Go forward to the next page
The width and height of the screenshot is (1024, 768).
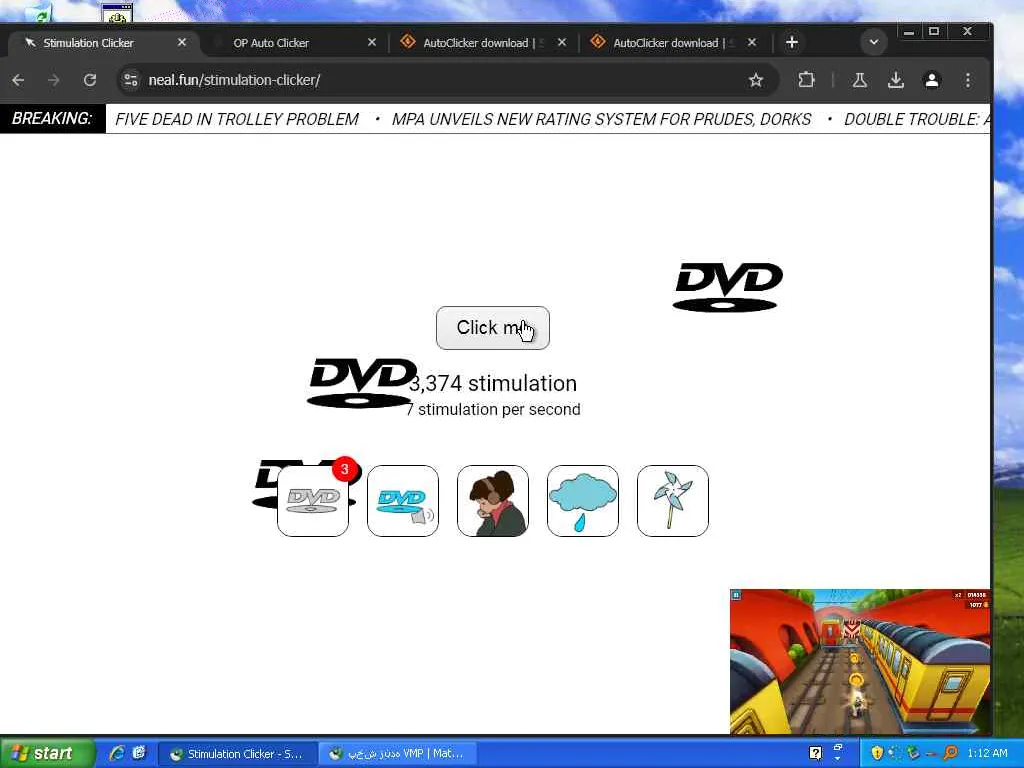54,80
